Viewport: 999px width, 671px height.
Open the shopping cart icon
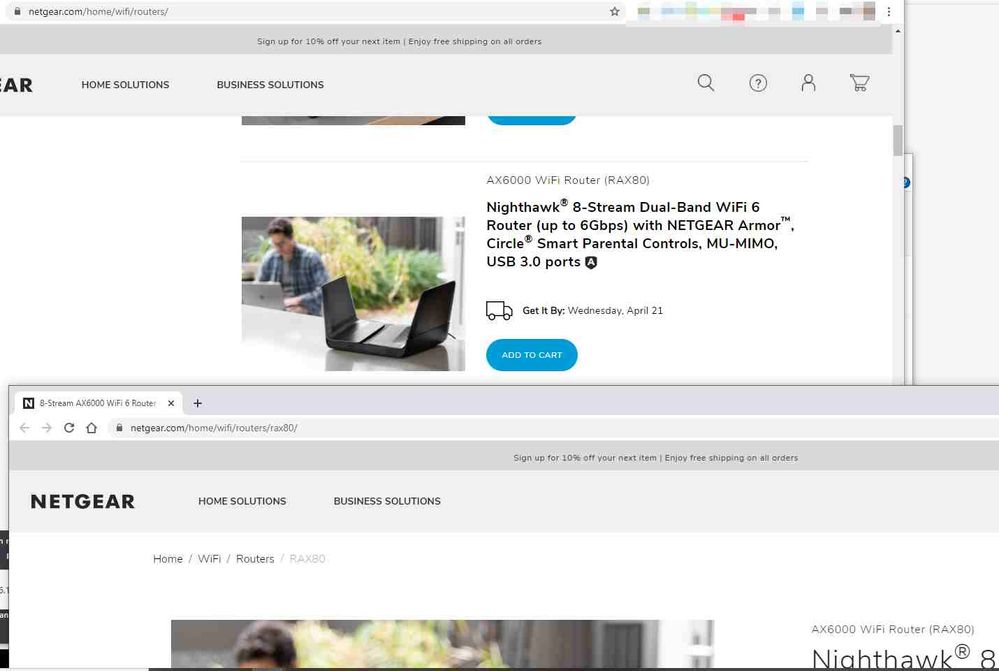click(859, 84)
